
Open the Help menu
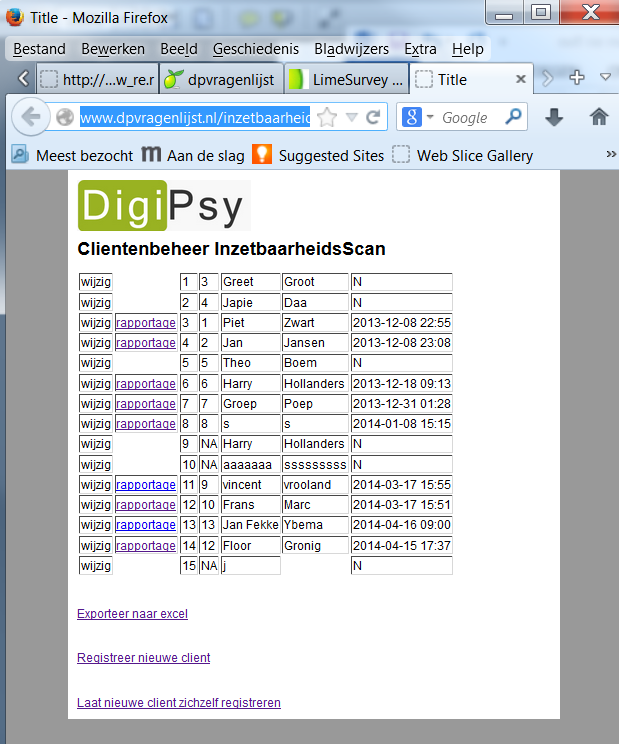(468, 49)
